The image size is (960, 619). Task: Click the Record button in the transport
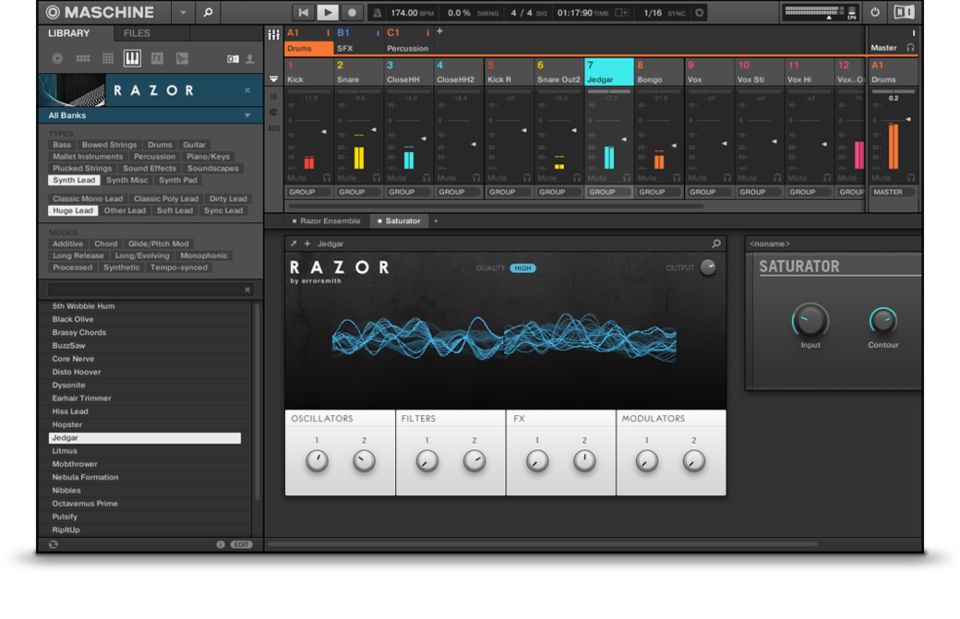(352, 13)
